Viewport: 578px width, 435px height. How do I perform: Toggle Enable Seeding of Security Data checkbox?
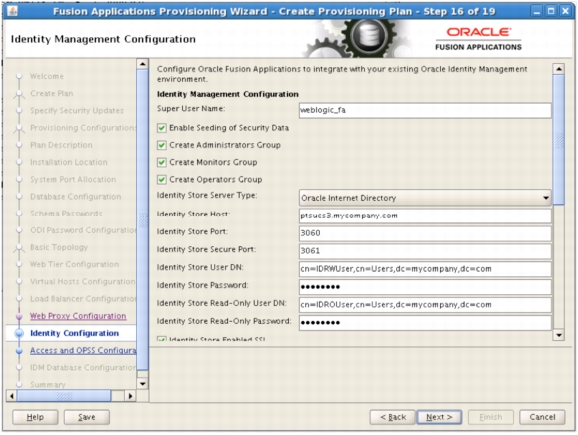[x=161, y=128]
